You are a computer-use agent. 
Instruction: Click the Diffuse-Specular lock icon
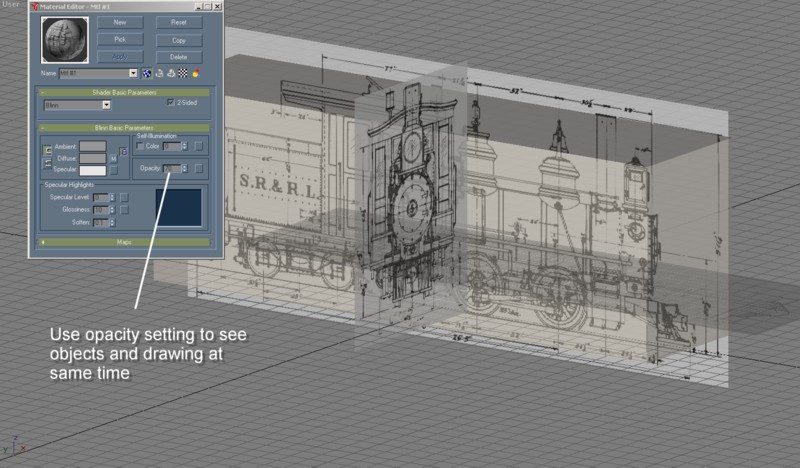[x=47, y=163]
